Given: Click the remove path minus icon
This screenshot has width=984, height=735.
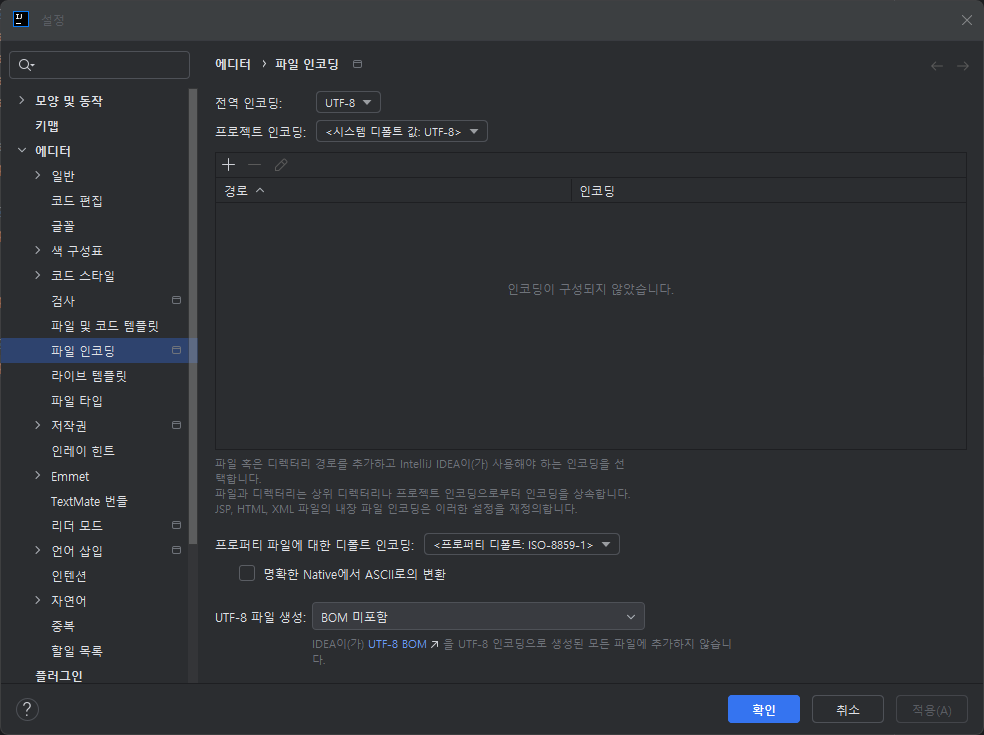Looking at the screenshot, I should click(x=254, y=164).
